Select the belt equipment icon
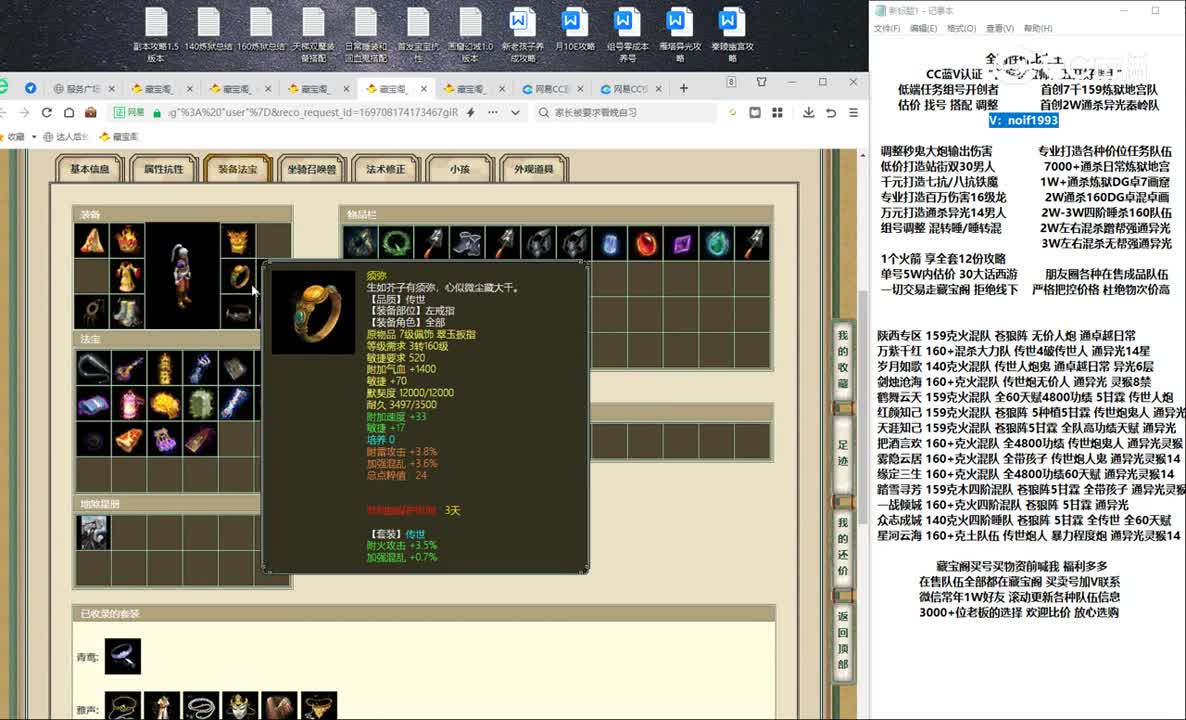The height and width of the screenshot is (720, 1186). (x=238, y=312)
